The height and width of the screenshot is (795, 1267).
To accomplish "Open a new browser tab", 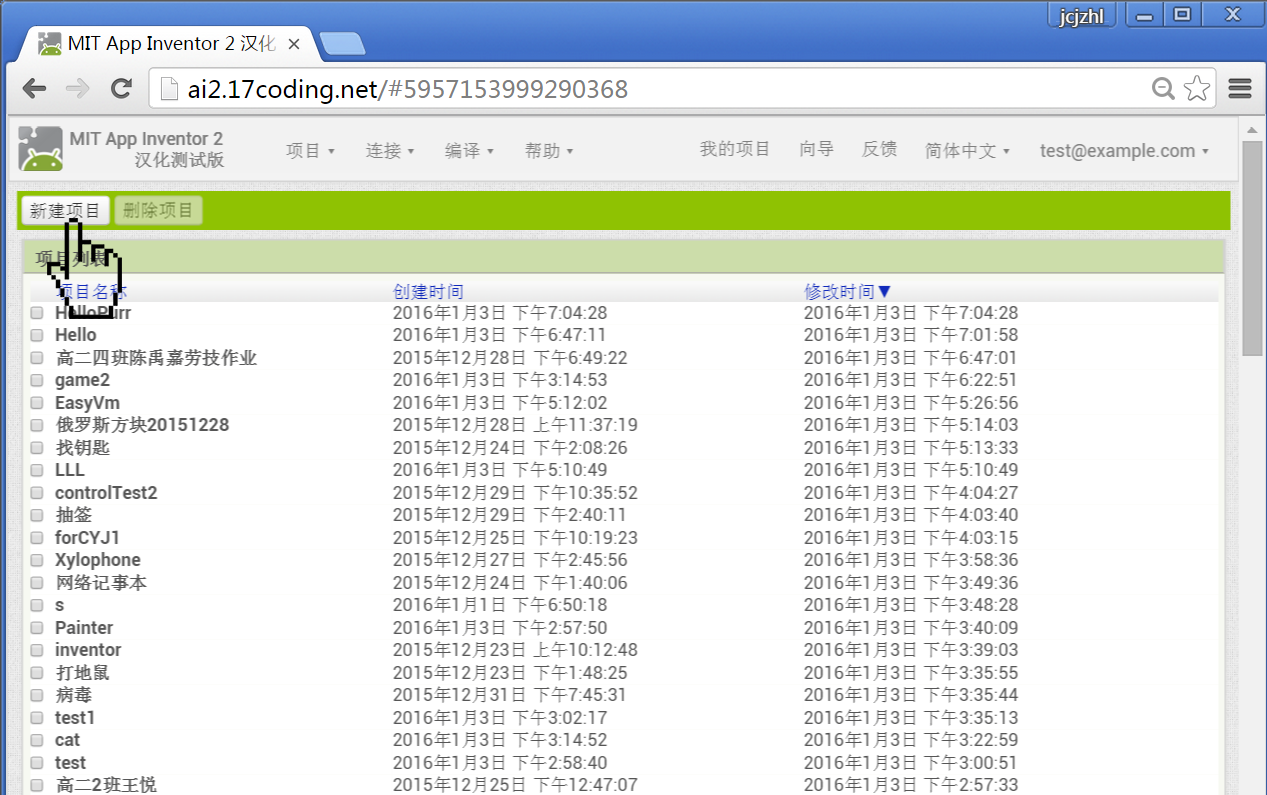I will [342, 44].
